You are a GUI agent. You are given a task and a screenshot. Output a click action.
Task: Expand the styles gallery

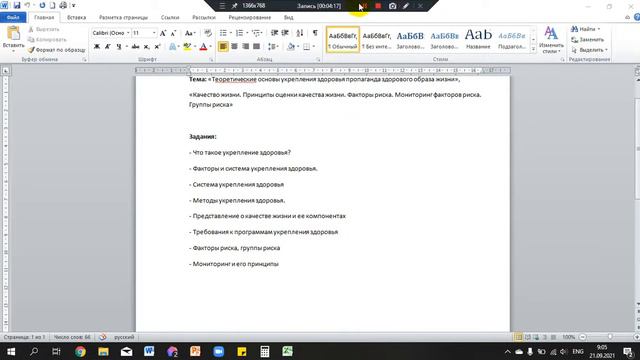[x=533, y=49]
